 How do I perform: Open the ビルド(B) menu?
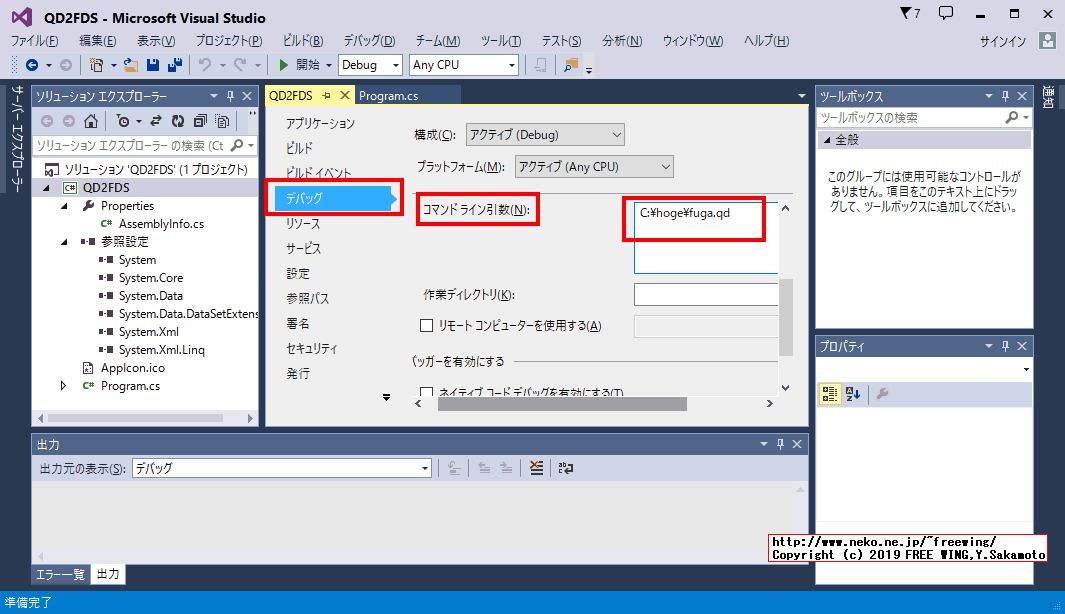pos(303,41)
